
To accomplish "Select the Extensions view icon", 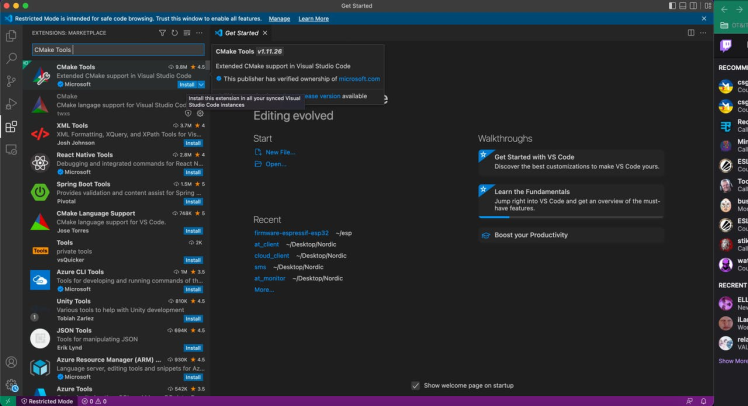I will coord(11,126).
